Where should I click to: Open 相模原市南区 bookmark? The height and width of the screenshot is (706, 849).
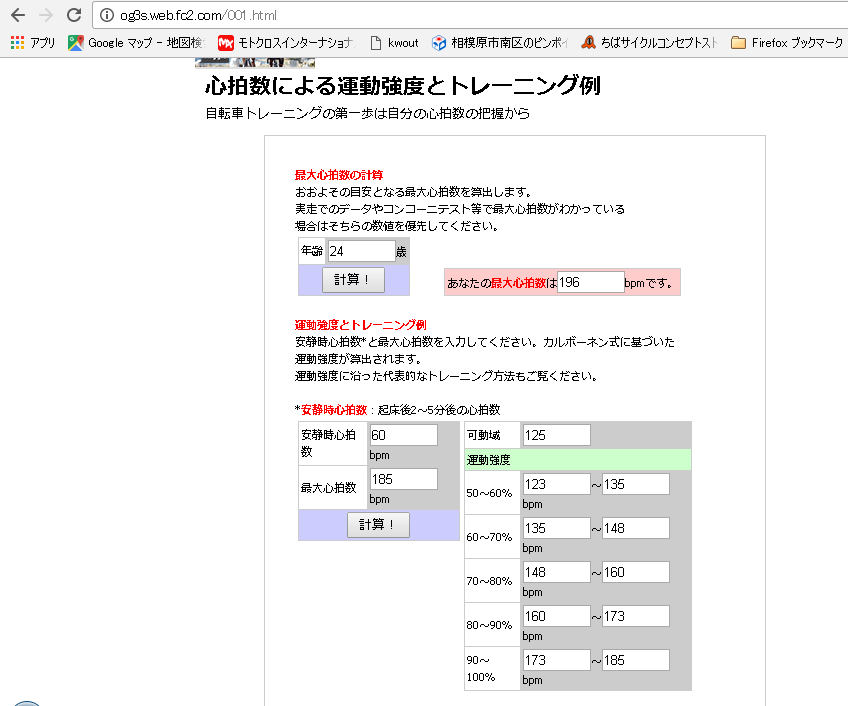[499, 43]
